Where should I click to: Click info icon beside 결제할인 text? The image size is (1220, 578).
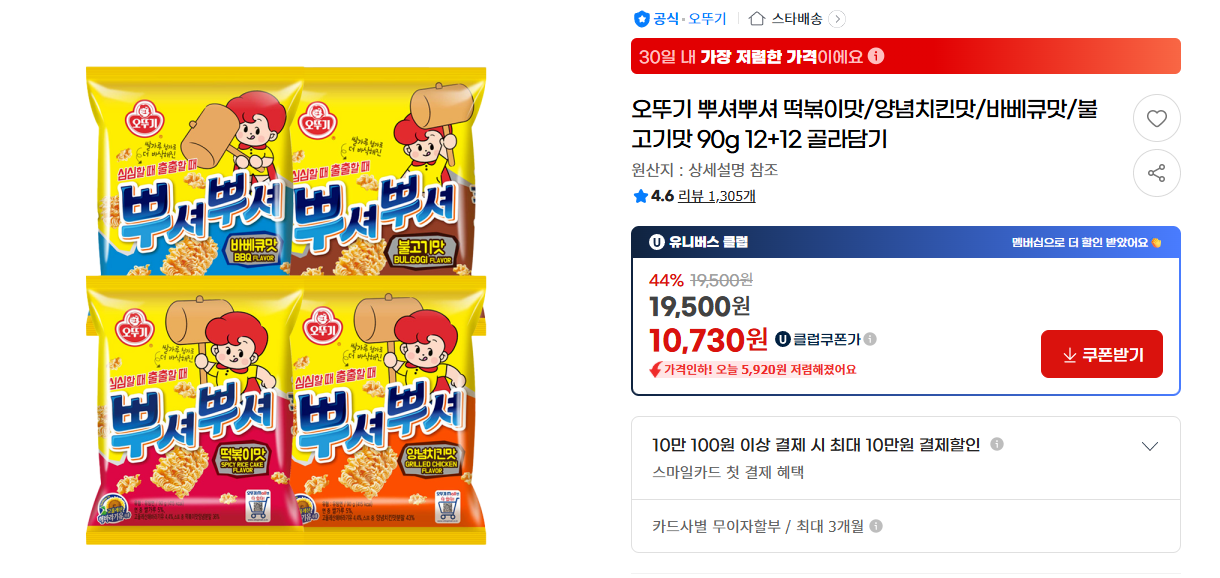pyautogui.click(x=997, y=445)
